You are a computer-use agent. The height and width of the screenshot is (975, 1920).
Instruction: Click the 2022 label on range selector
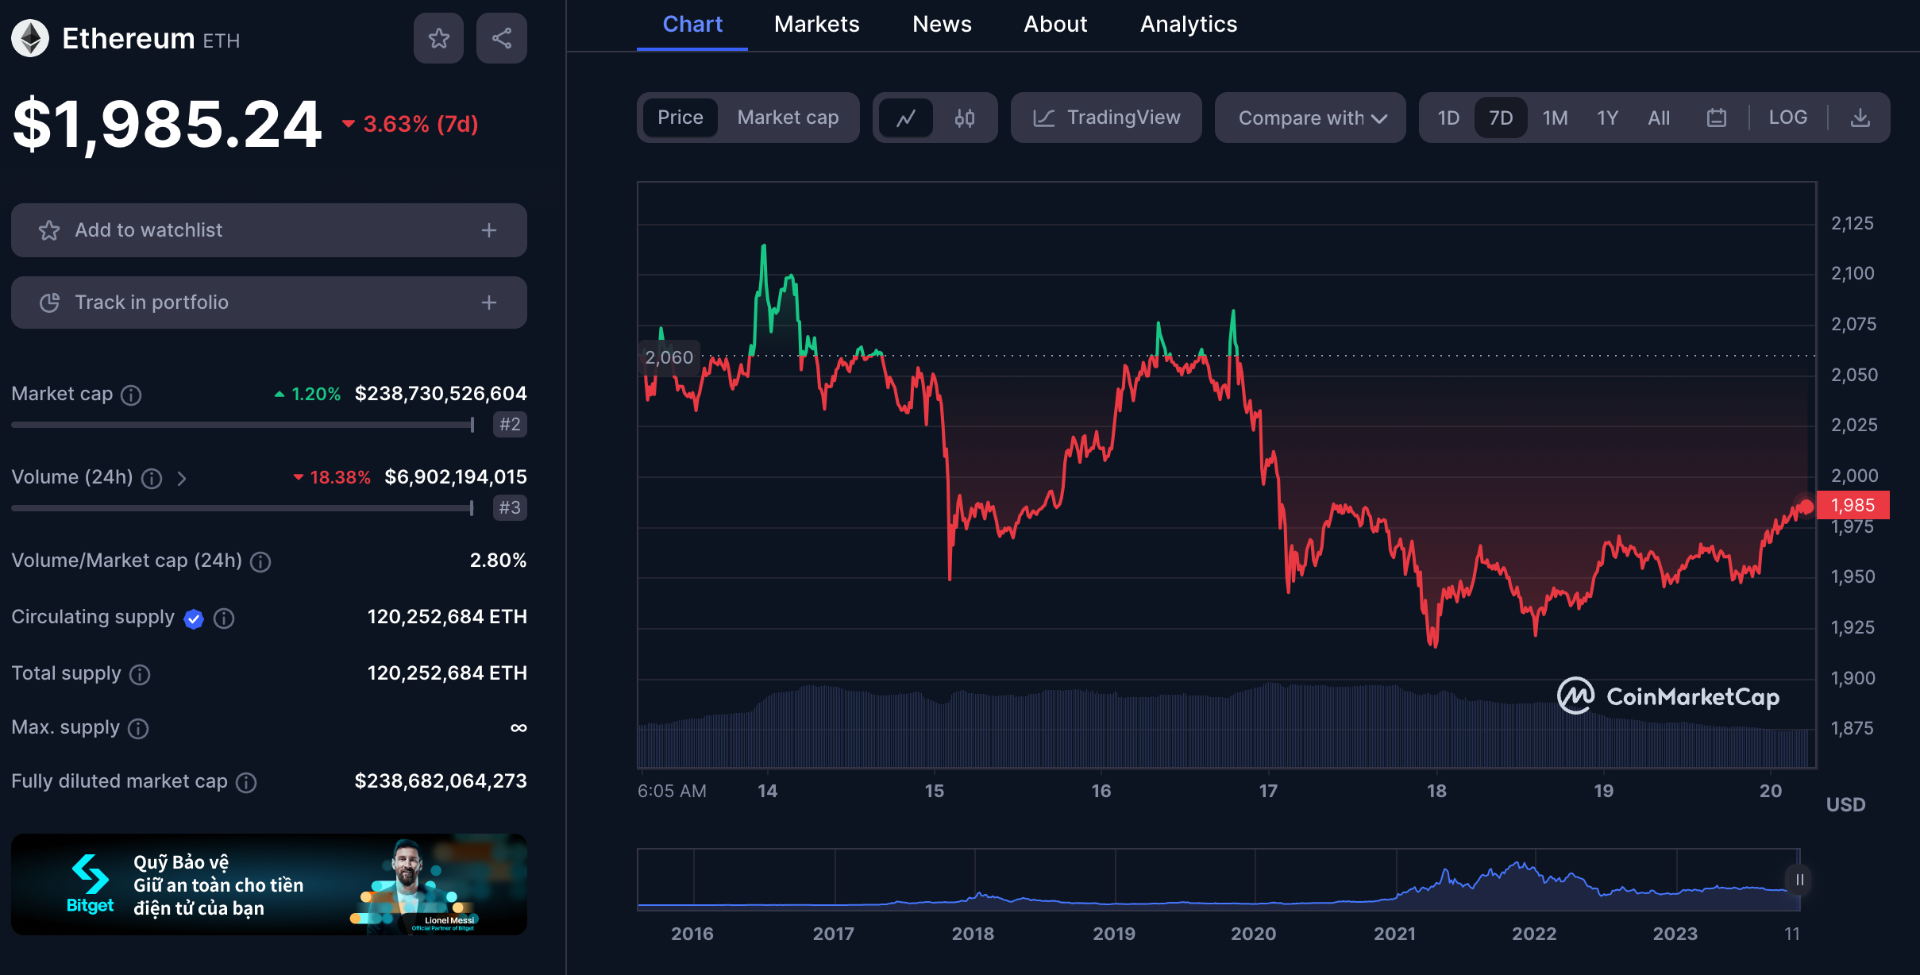(1534, 934)
